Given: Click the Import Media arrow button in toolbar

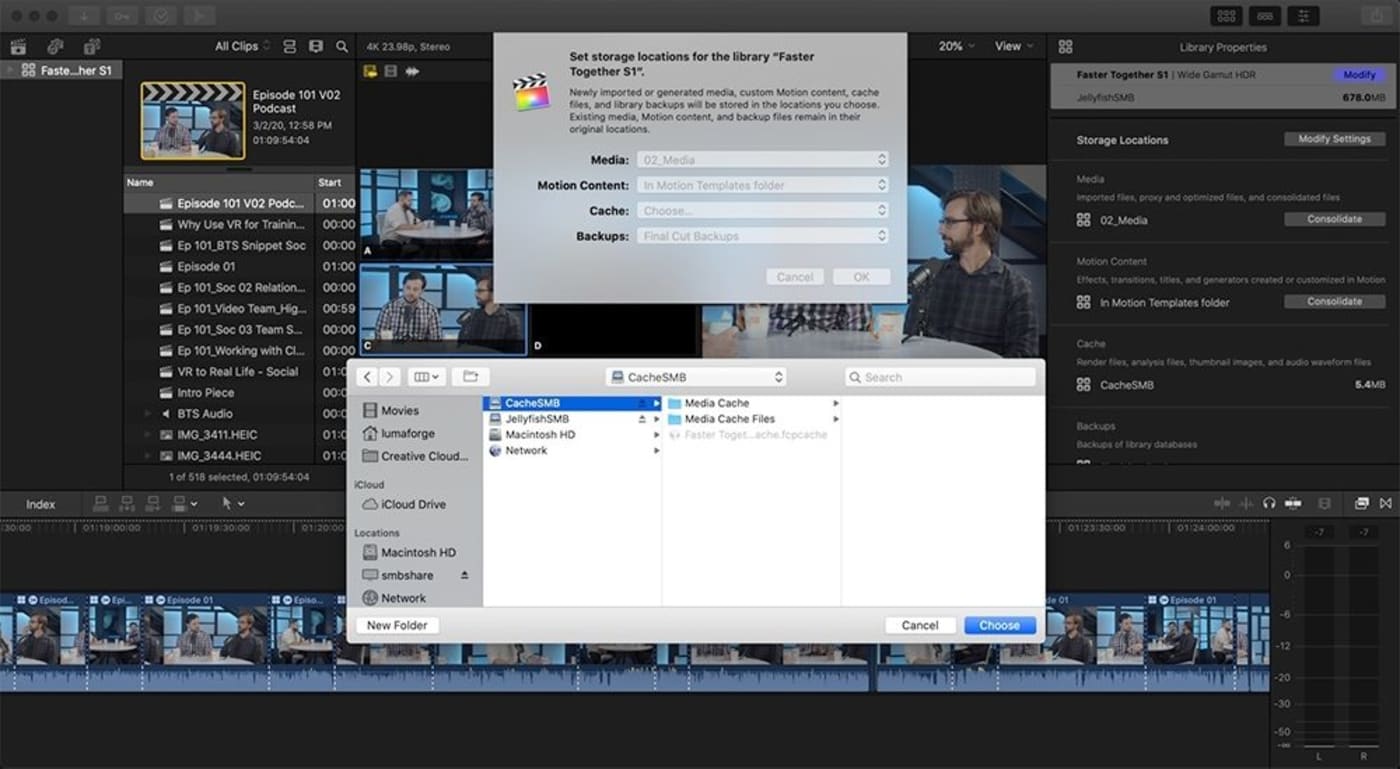Looking at the screenshot, I should point(84,16).
